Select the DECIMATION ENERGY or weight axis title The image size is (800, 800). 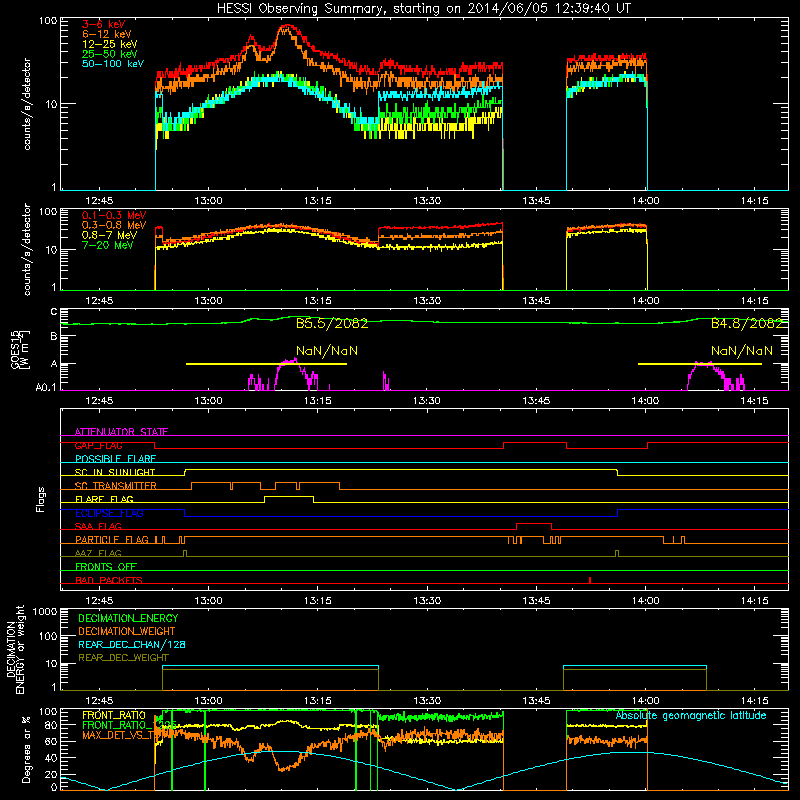[x=15, y=650]
